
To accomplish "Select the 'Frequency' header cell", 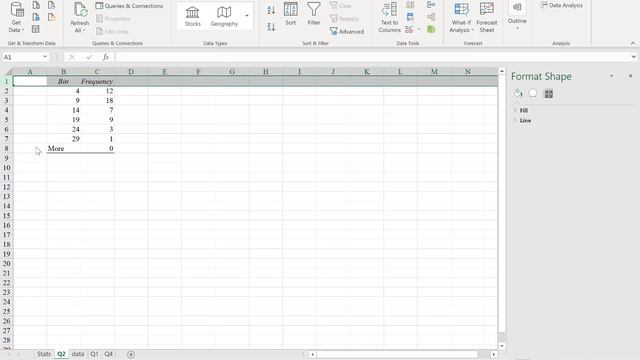I will click(x=97, y=81).
